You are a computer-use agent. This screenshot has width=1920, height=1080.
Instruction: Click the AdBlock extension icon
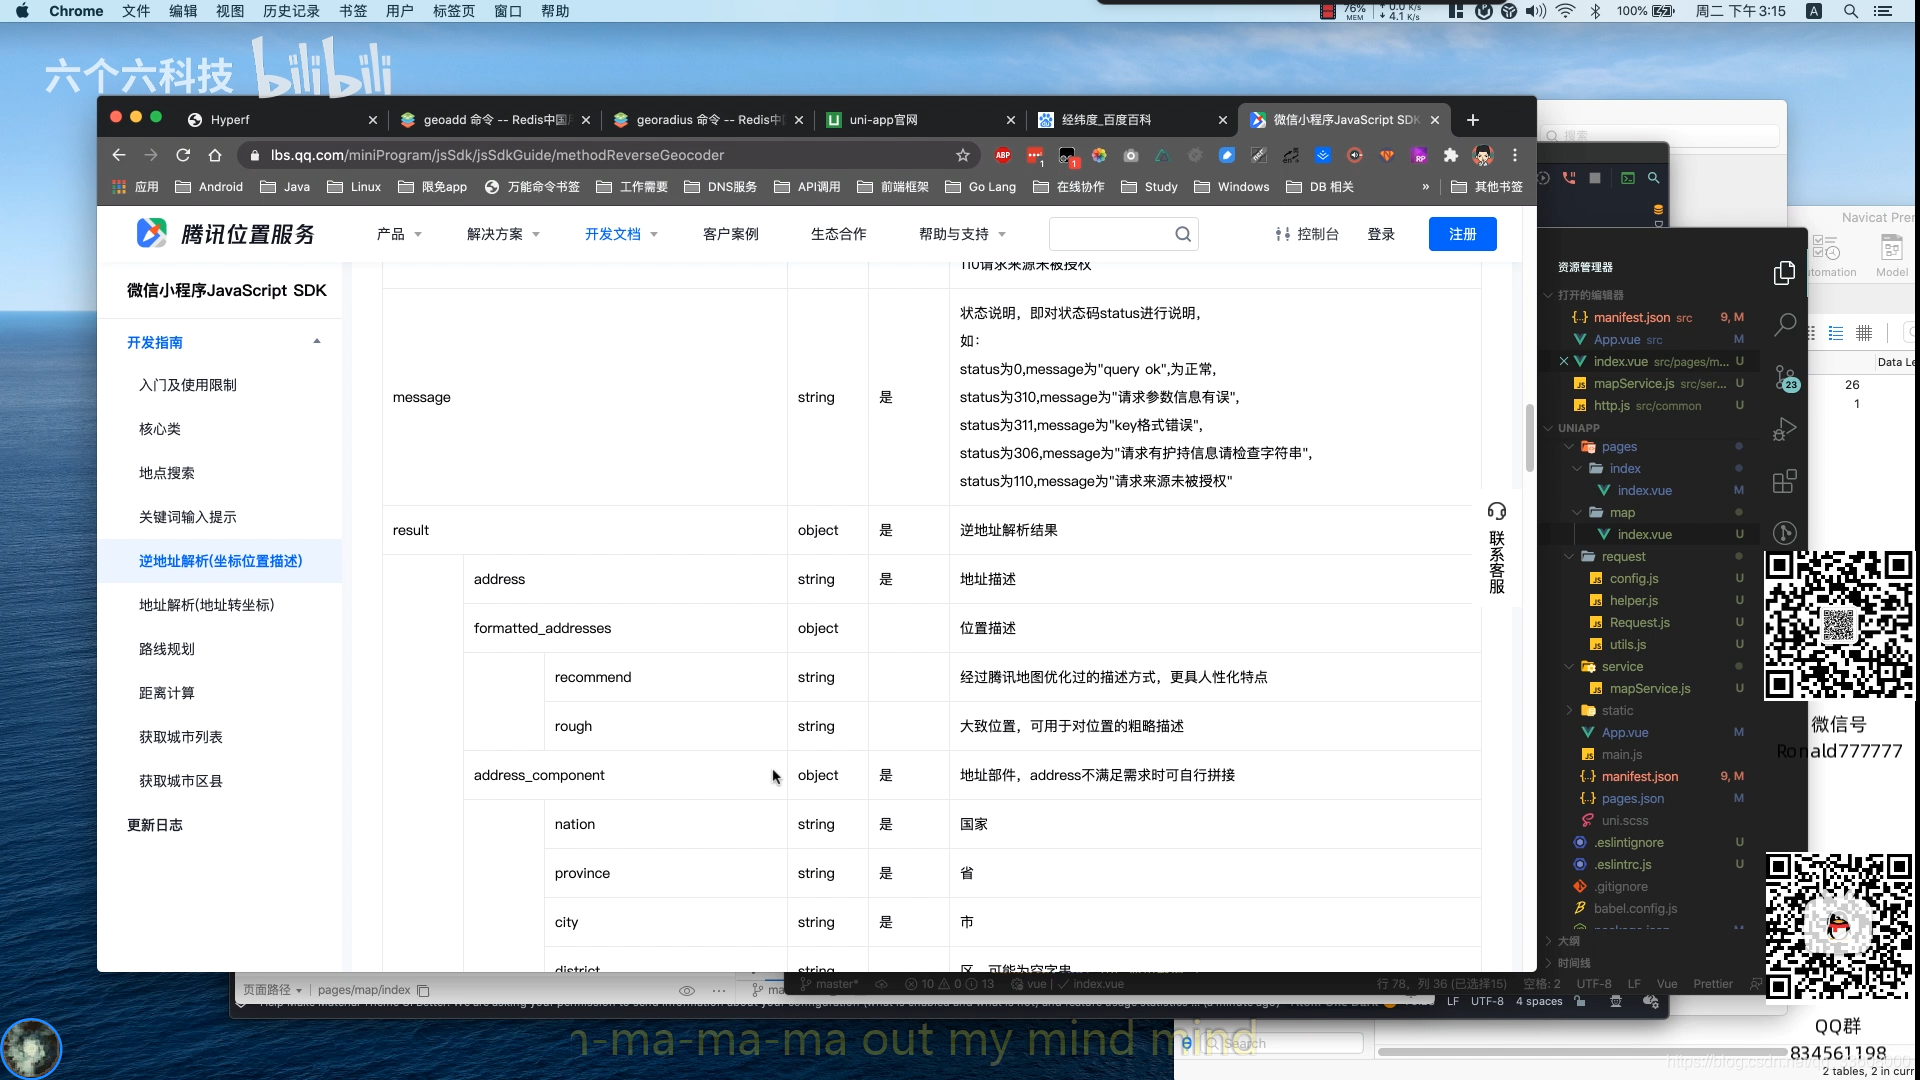[1005, 156]
